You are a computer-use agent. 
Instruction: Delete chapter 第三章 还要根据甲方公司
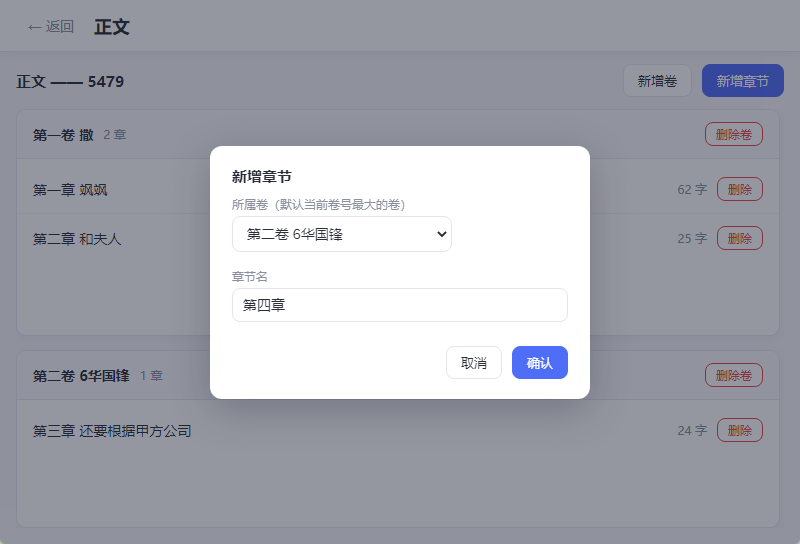(739, 430)
